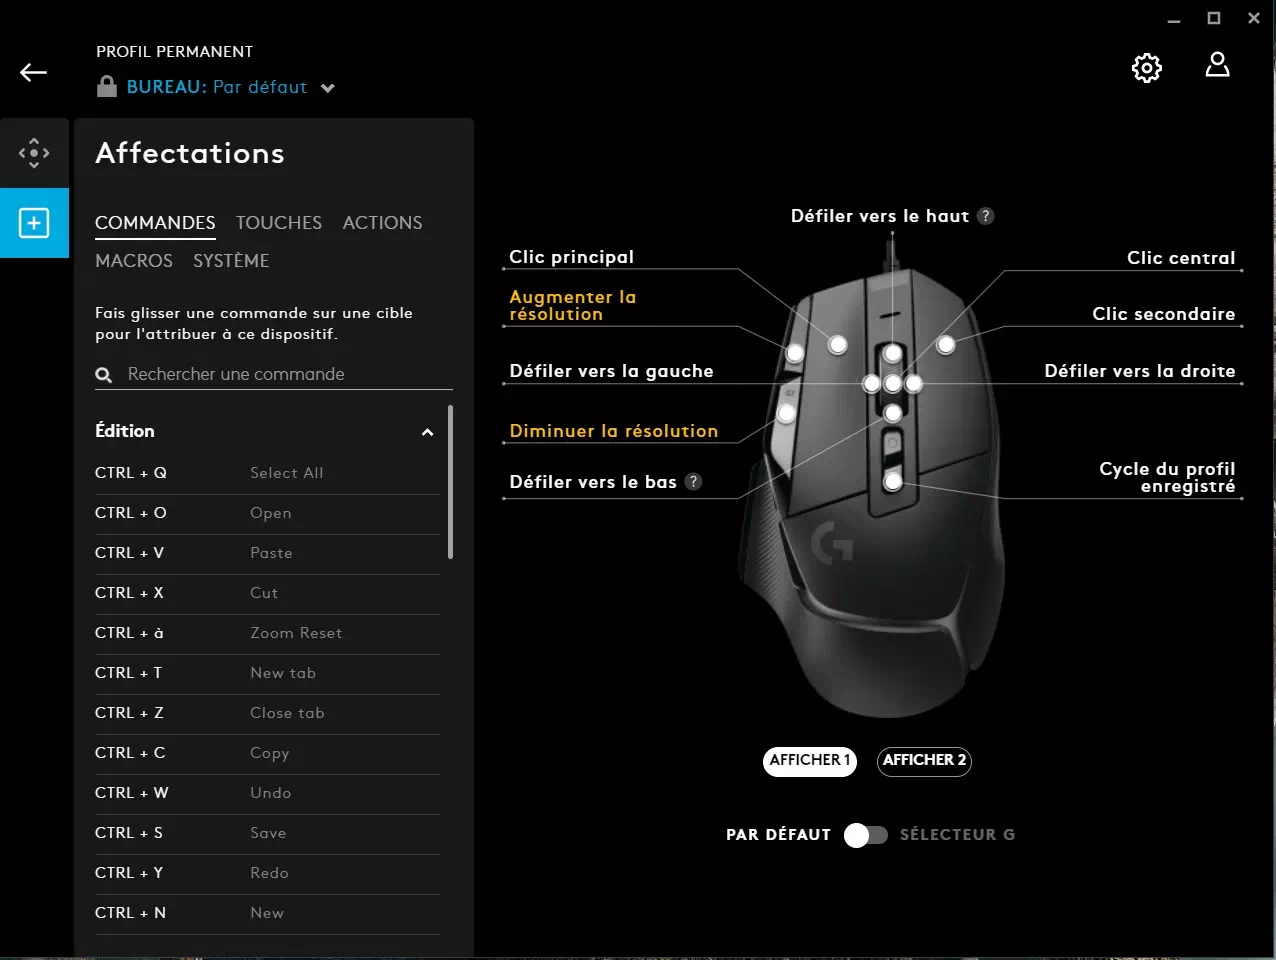This screenshot has height=960, width=1276.
Task: Switch to the TOUCHES tab
Action: pyautogui.click(x=278, y=223)
